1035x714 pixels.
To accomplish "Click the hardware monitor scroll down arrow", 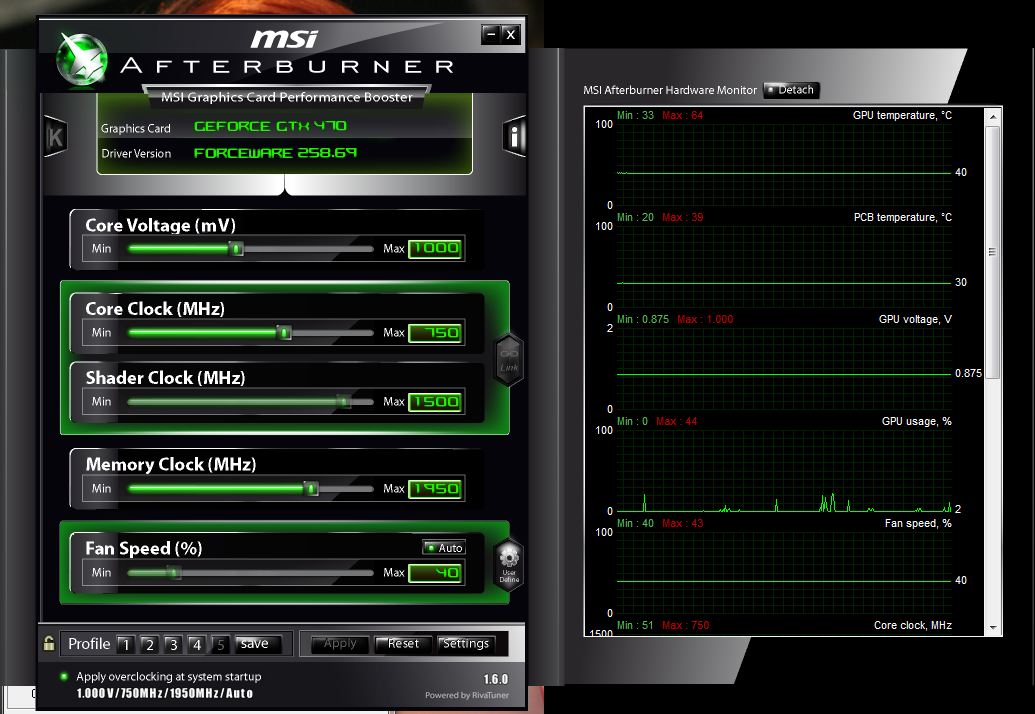I will 993,628.
